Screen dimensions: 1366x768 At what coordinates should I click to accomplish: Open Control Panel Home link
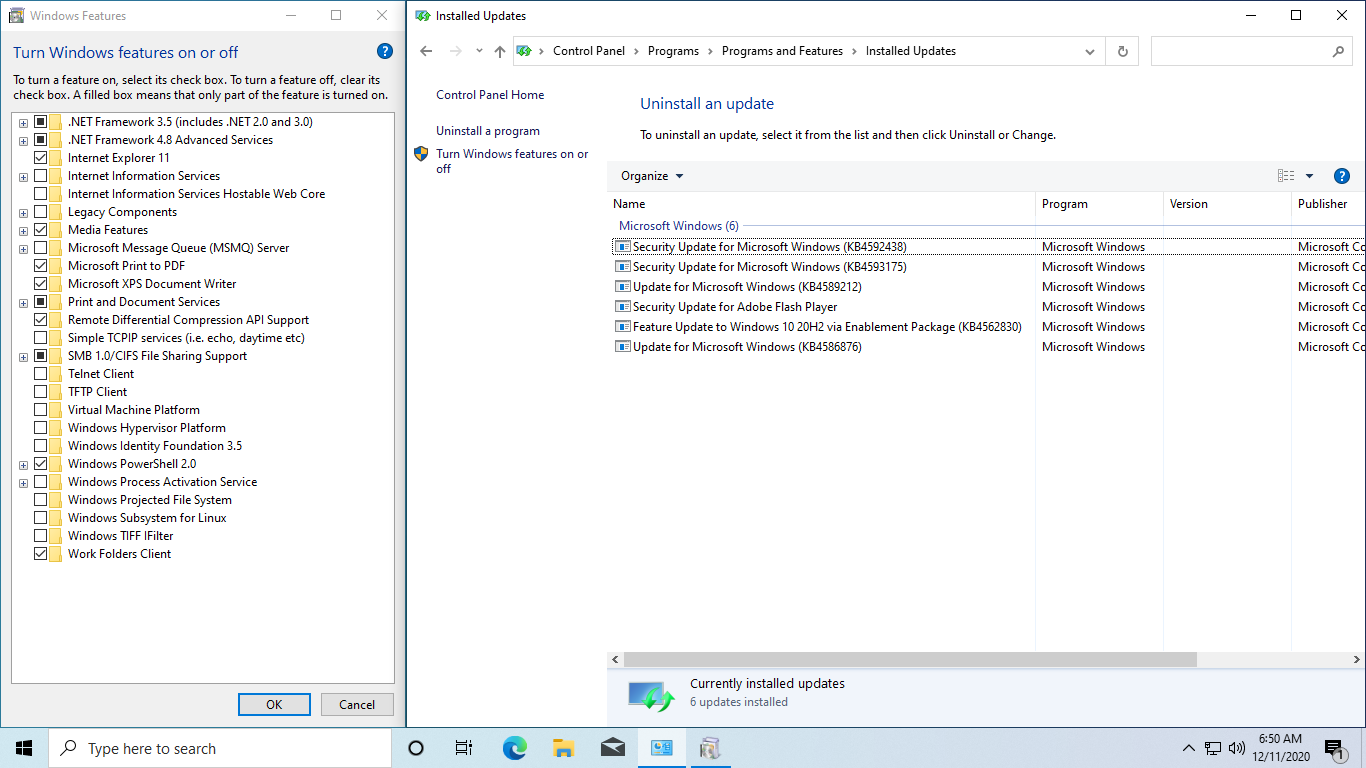coord(490,95)
